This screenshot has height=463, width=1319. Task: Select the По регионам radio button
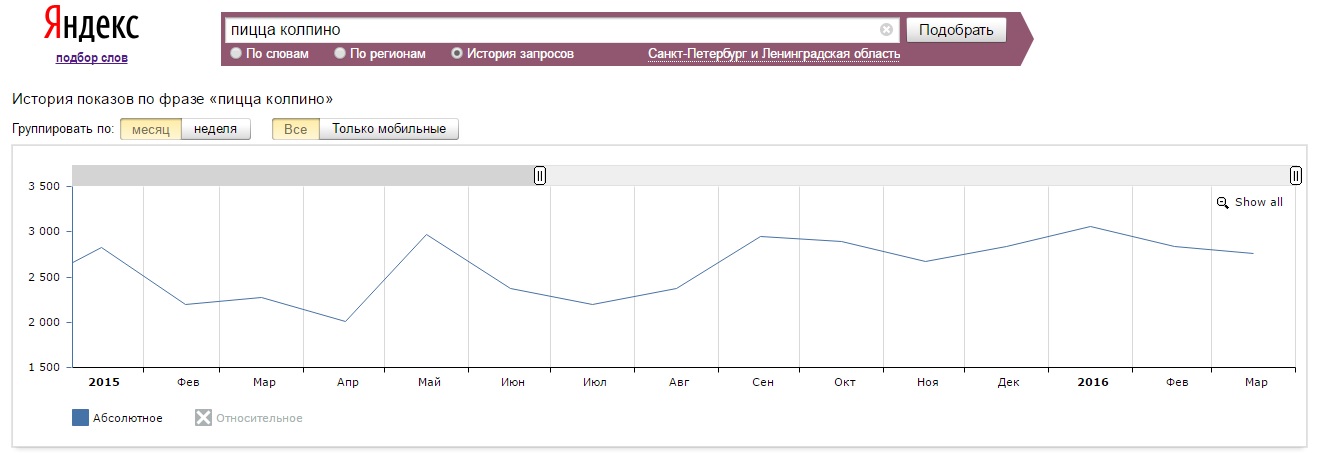point(340,54)
